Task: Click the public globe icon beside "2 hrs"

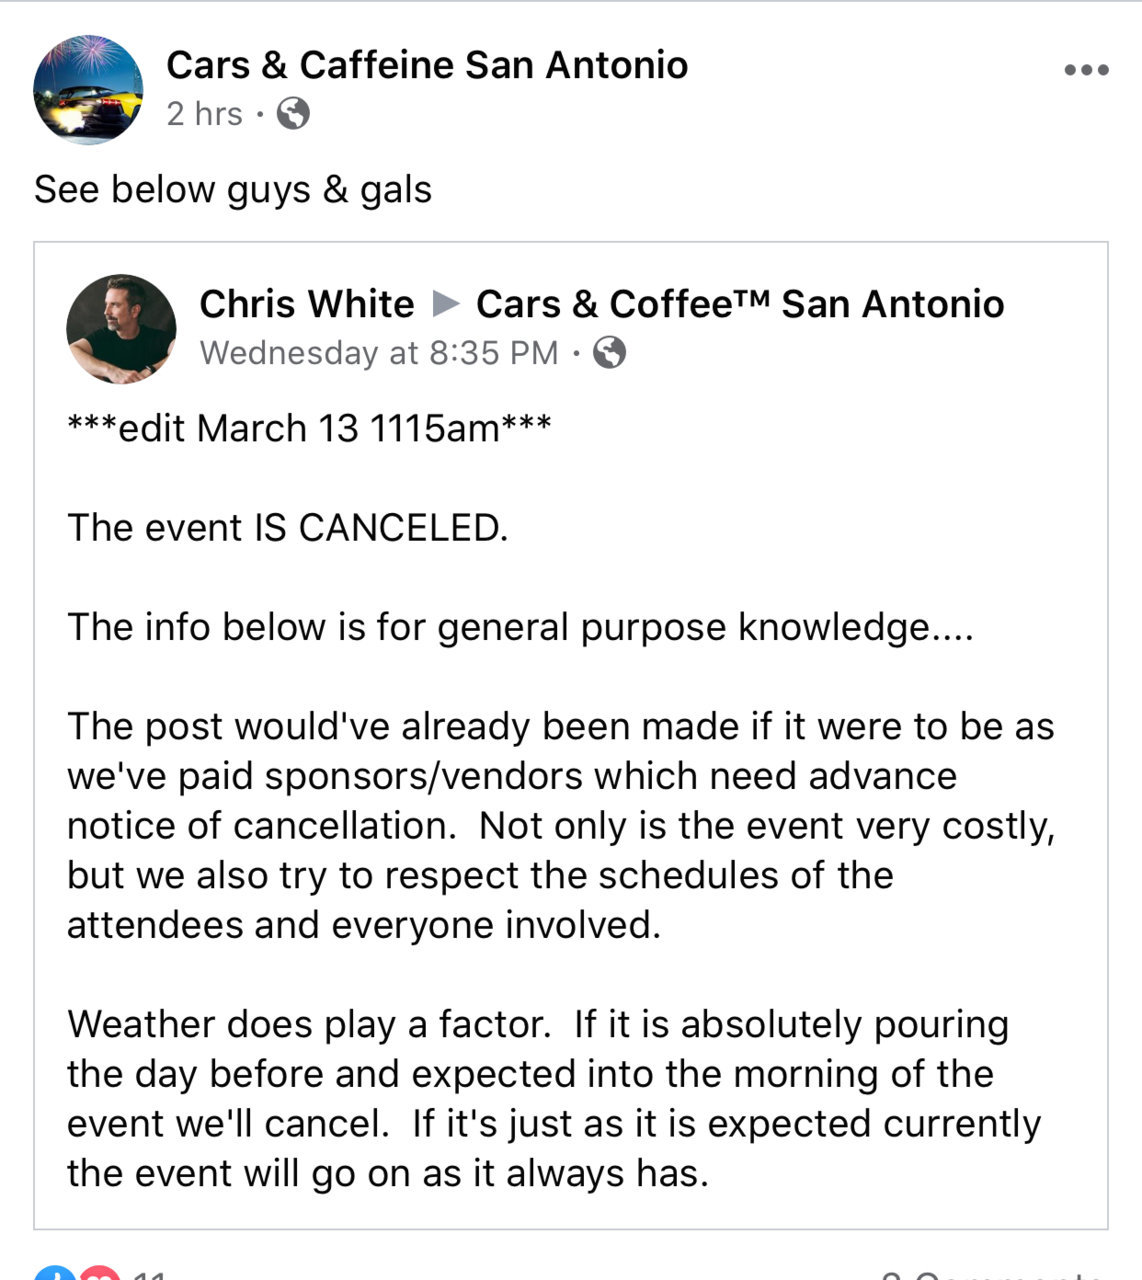Action: click(293, 113)
